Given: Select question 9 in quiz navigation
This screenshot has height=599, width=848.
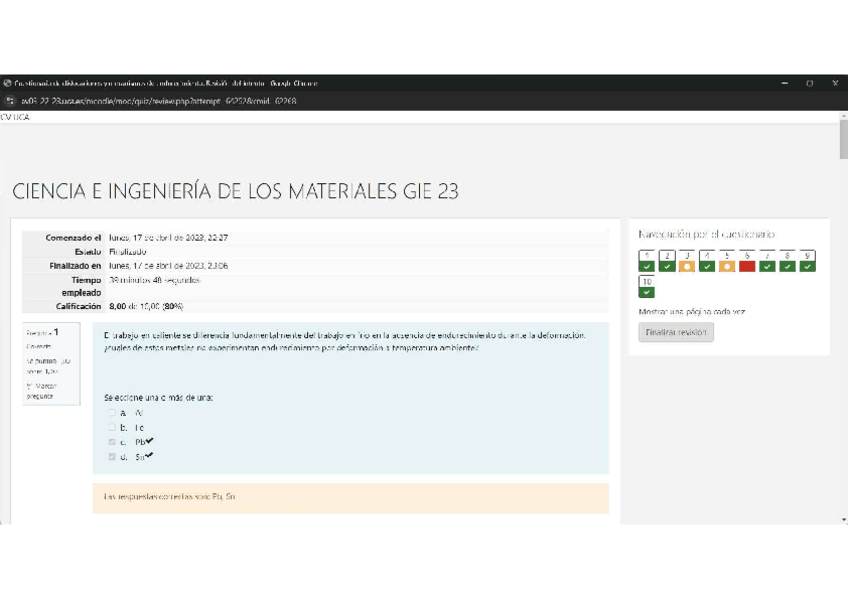Looking at the screenshot, I should 807,262.
